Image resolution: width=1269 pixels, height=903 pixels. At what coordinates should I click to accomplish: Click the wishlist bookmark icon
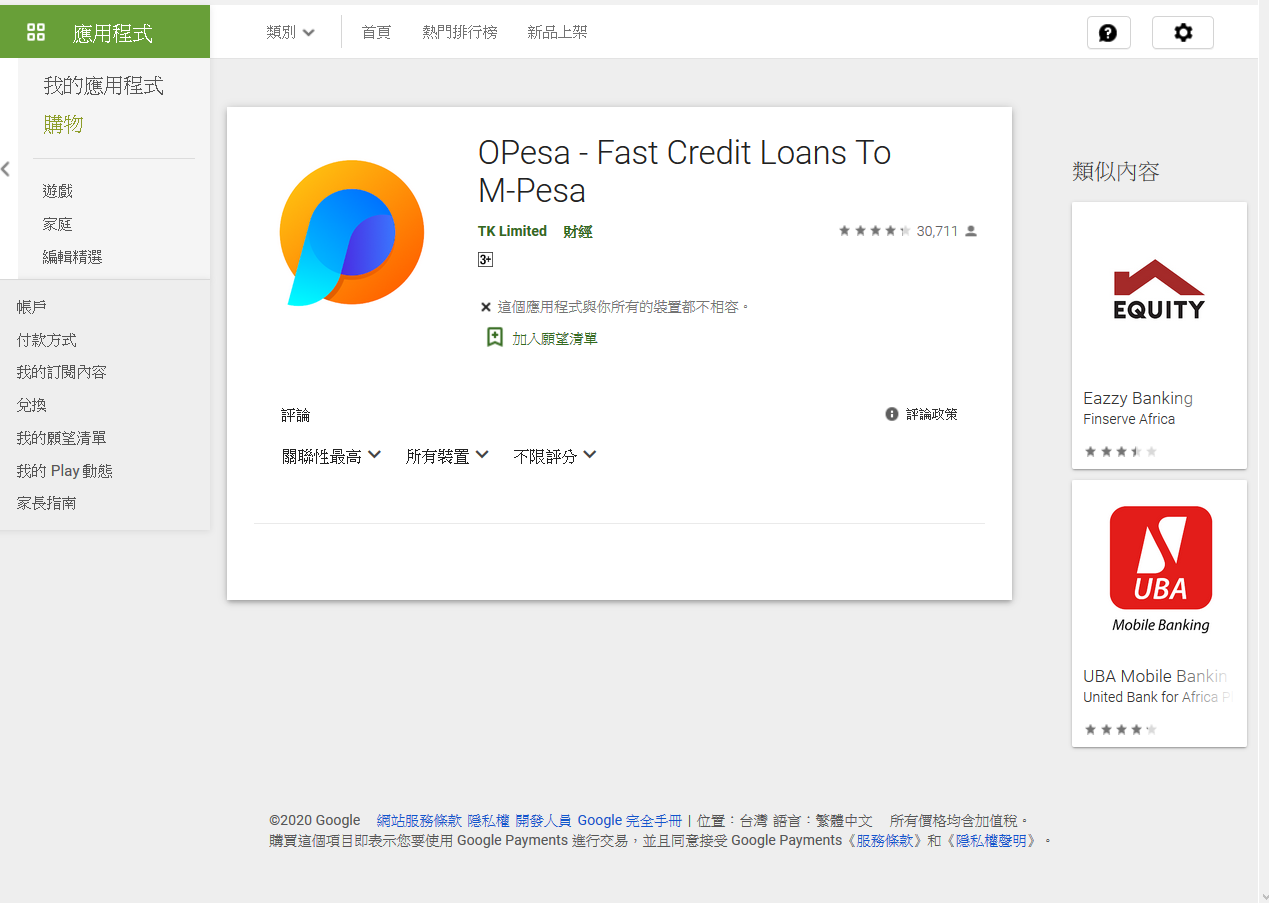pos(494,337)
